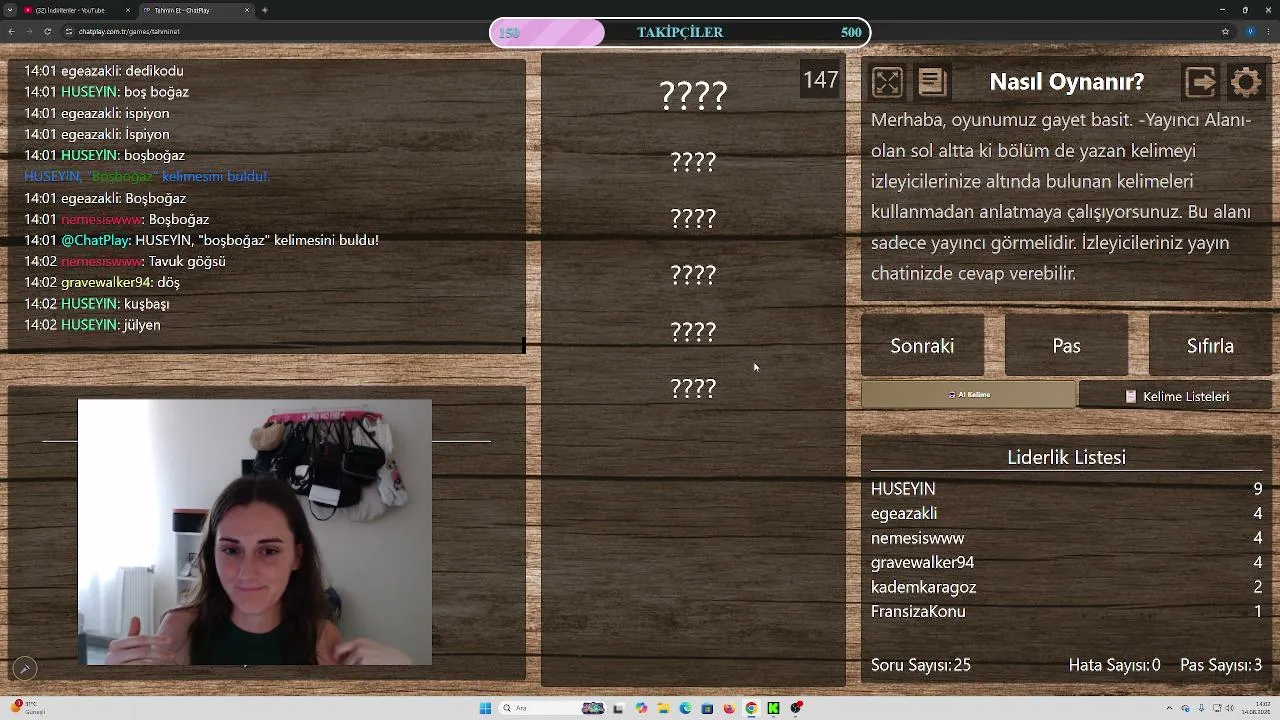Screen dimensions: 1280x720
Task: Click the Pas button
Action: [x=1066, y=346]
